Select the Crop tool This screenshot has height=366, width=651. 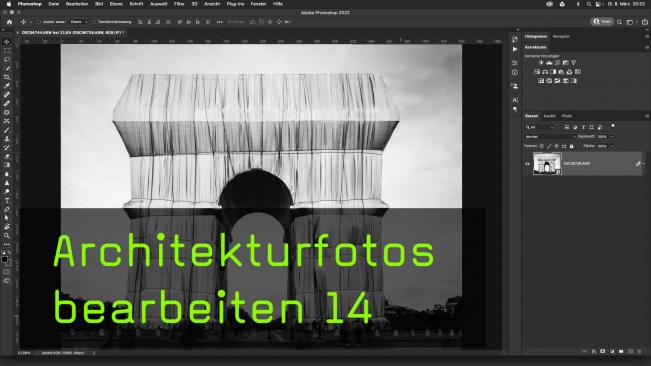click(7, 77)
